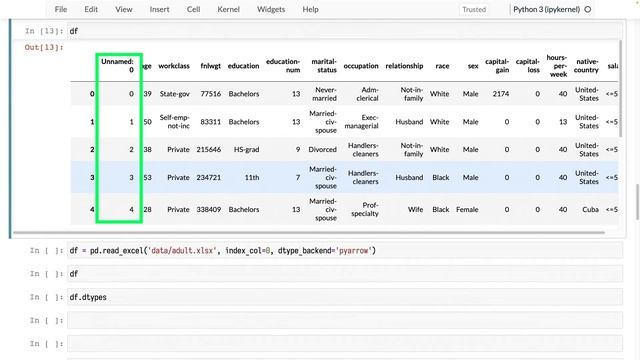640x360 pixels.
Task: Click the Cuba native-country cell
Action: pyautogui.click(x=590, y=209)
